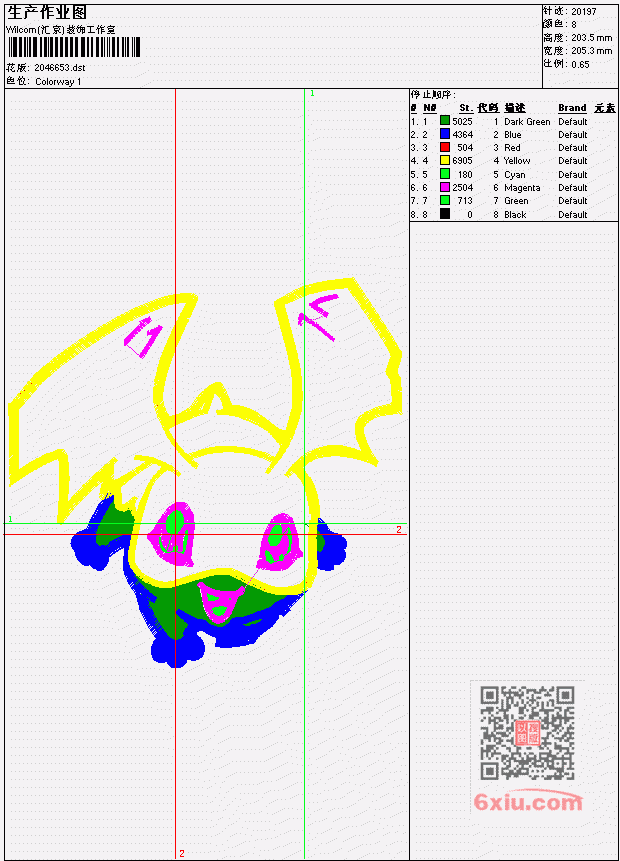This screenshot has height=861, width=620.
Task: Choose the Yellow color swatch in row 4
Action: [x=445, y=160]
